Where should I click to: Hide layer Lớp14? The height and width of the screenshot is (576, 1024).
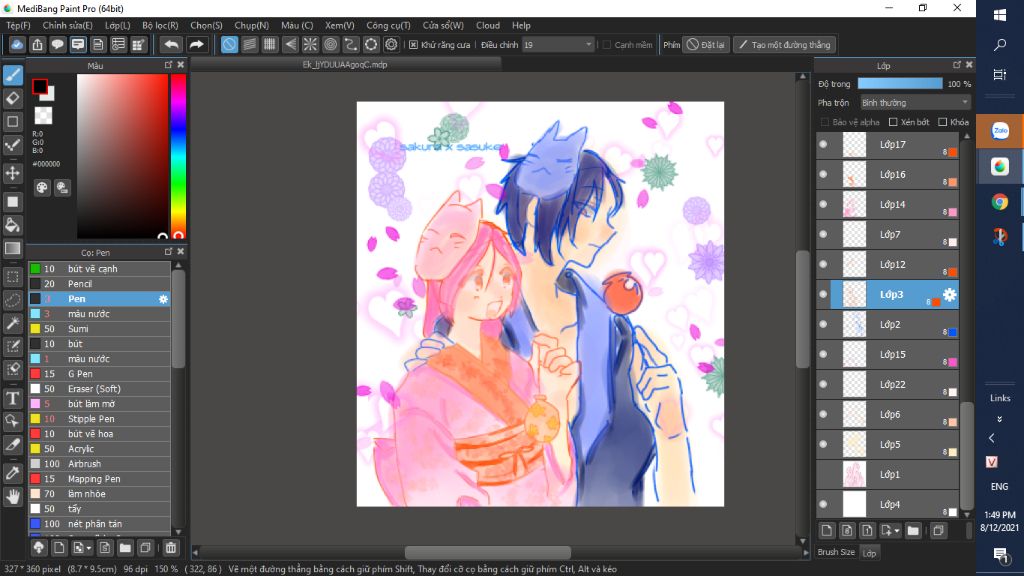tap(823, 204)
